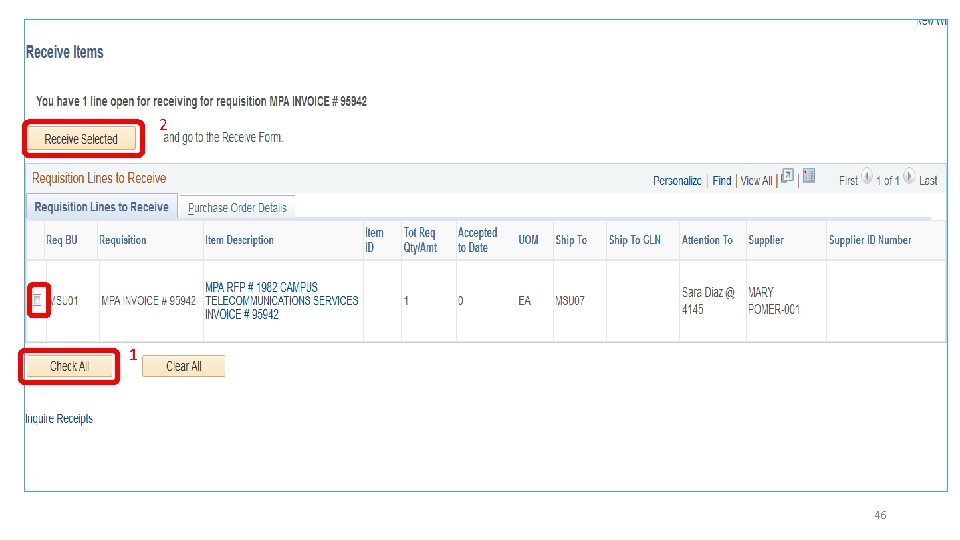This screenshot has height=540, width=960.
Task: Click the First navigation link
Action: 848,181
